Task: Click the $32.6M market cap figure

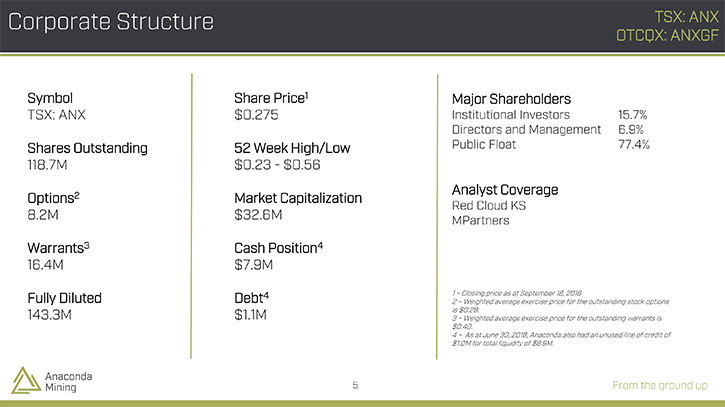Action: click(x=258, y=215)
